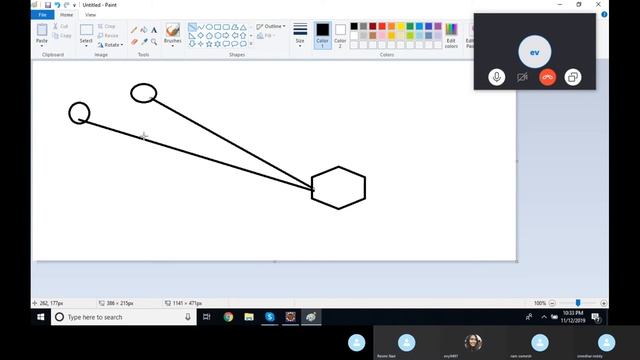Click the Crop button
This screenshot has height=360, width=640.
107,26
